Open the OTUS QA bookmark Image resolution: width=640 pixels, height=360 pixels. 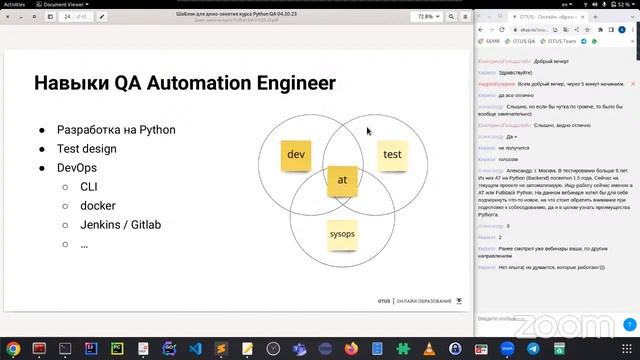(520, 41)
